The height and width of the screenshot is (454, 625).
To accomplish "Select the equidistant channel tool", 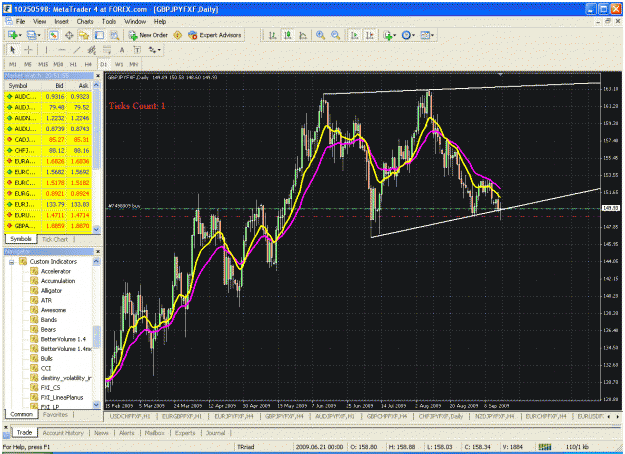I will (92, 50).
